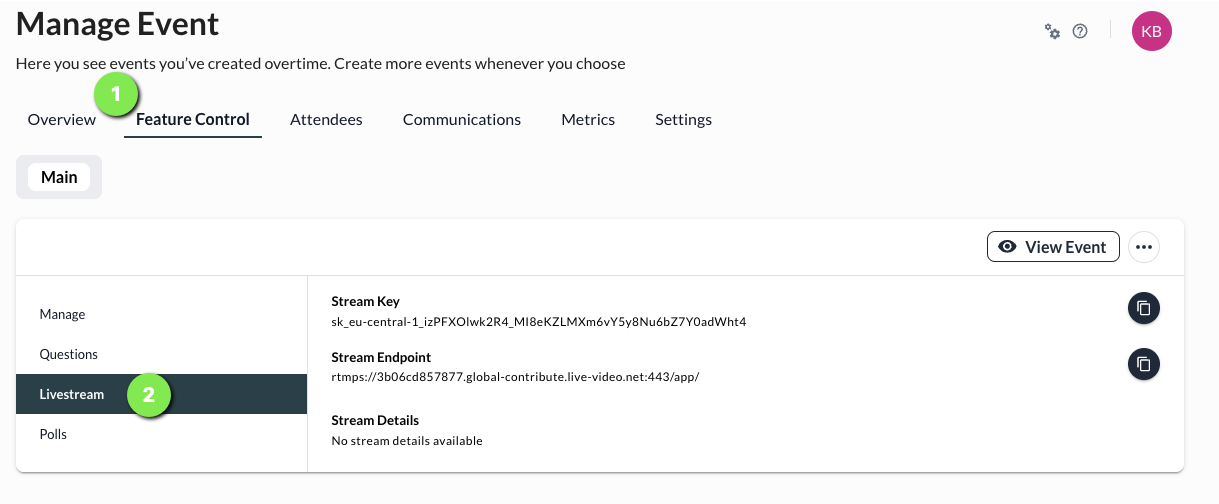Open help via the question mark icon

tap(1080, 31)
